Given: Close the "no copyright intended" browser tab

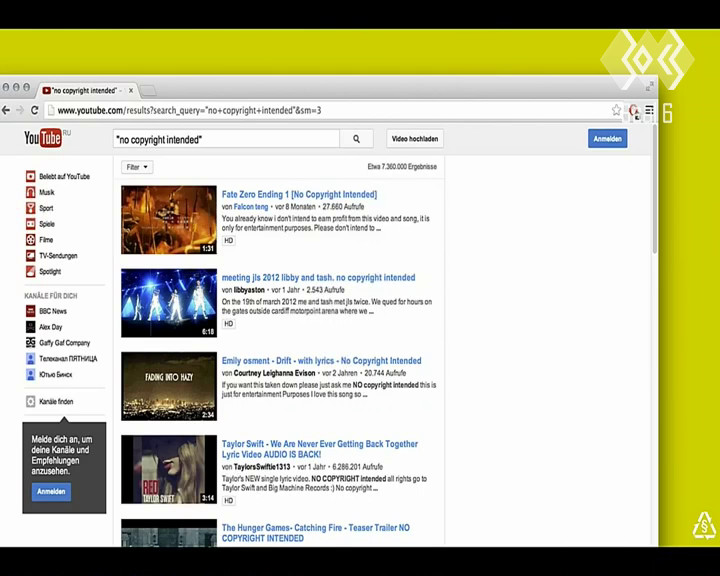Looking at the screenshot, I should (x=131, y=90).
